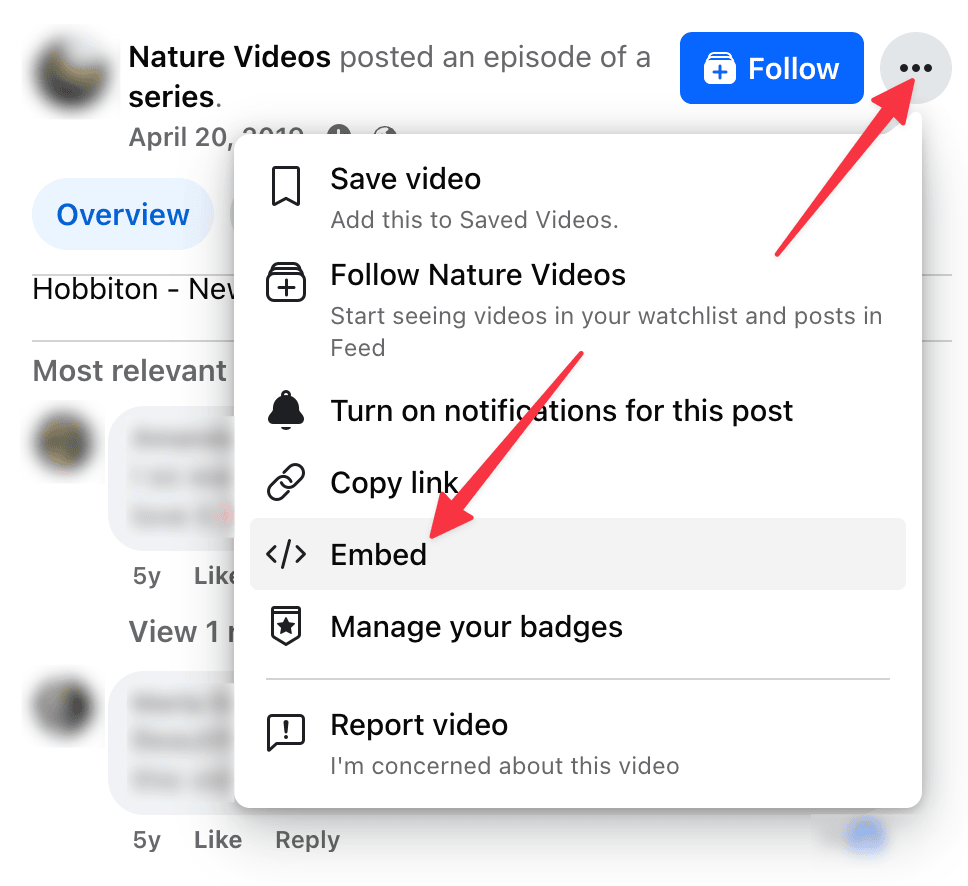Image resolution: width=968 pixels, height=886 pixels.
Task: Click the second commenter's avatar
Action: click(64, 706)
